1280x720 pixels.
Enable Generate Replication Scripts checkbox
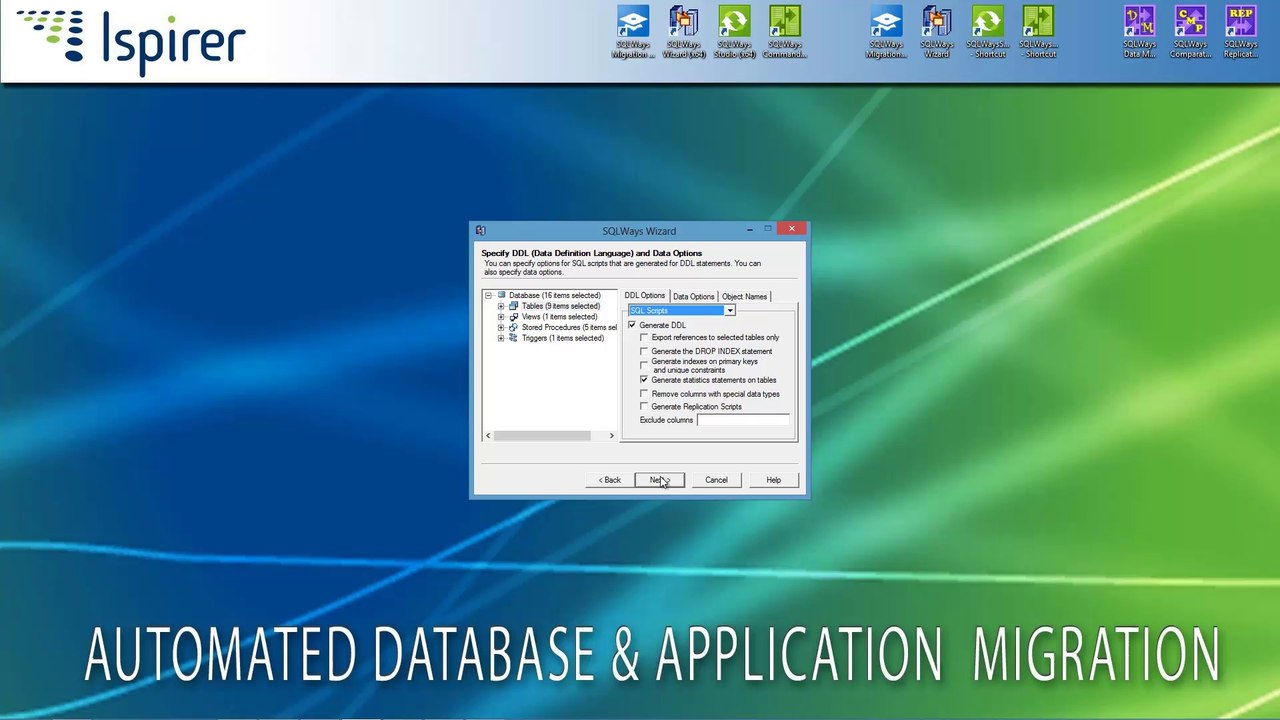pyautogui.click(x=644, y=407)
